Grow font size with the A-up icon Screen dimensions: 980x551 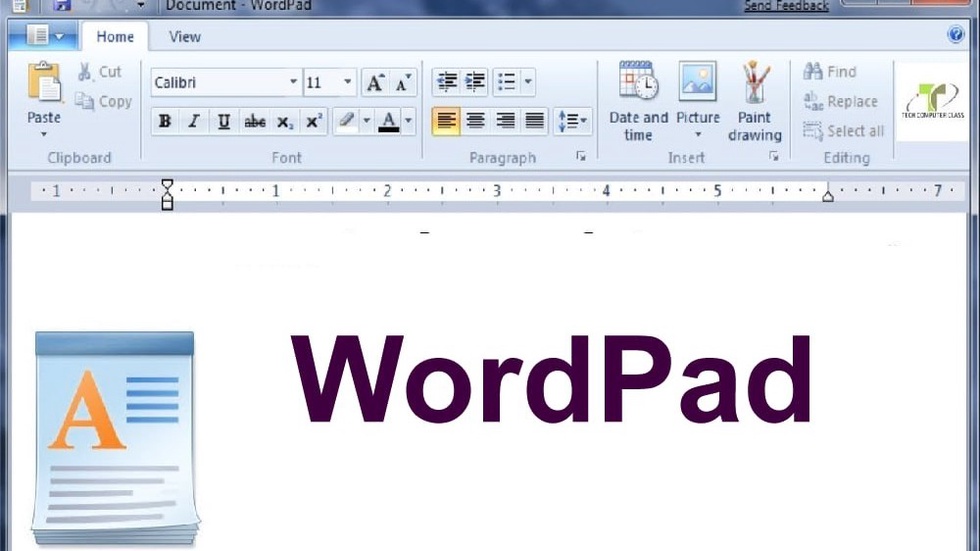pyautogui.click(x=374, y=83)
